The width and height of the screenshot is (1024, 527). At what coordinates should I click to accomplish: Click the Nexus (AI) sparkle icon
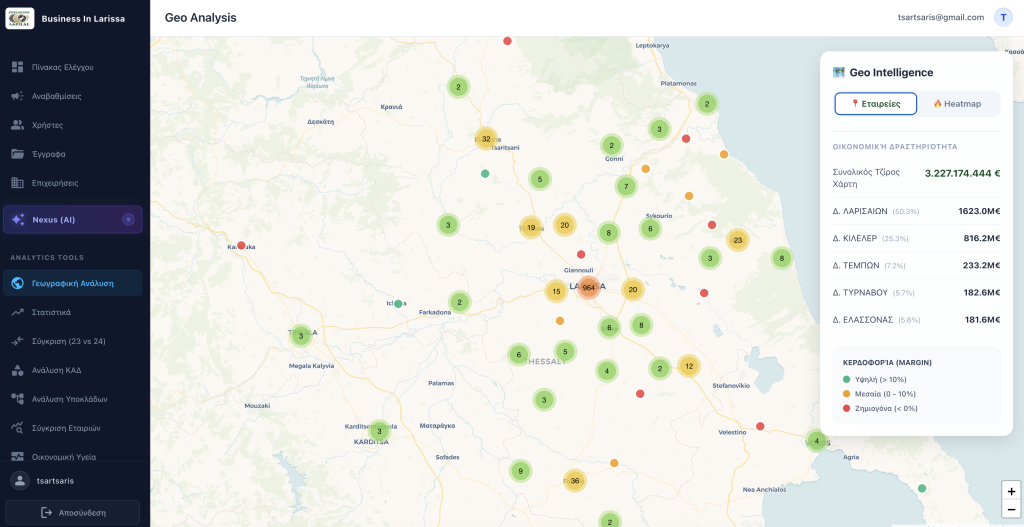click(18, 219)
